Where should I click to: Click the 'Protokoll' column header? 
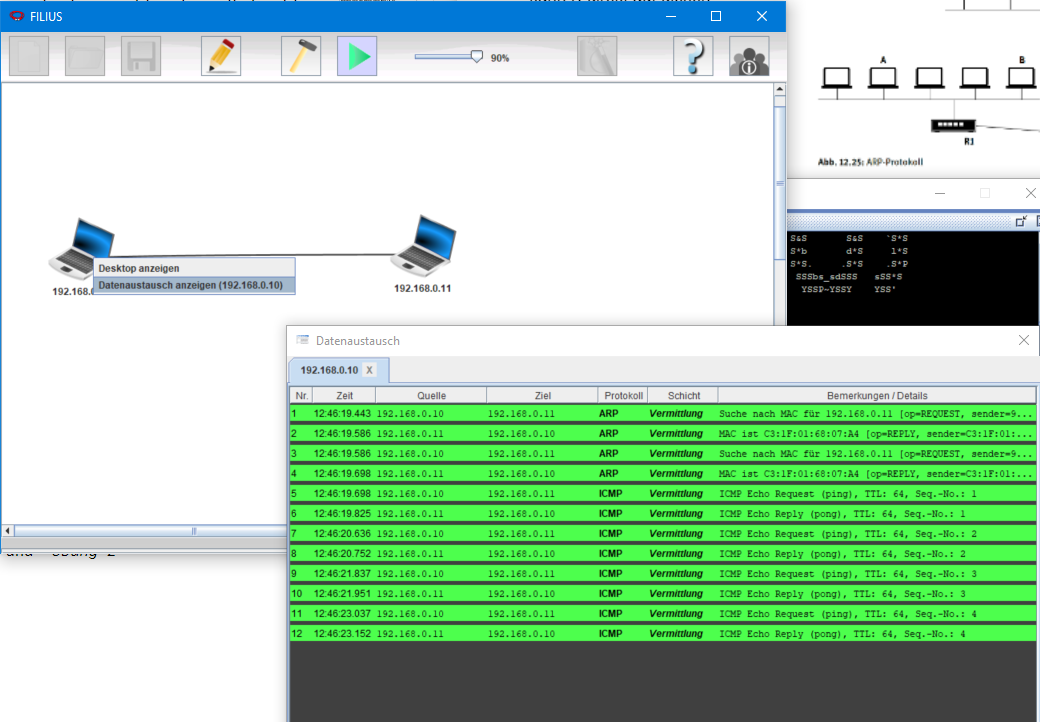pos(623,395)
